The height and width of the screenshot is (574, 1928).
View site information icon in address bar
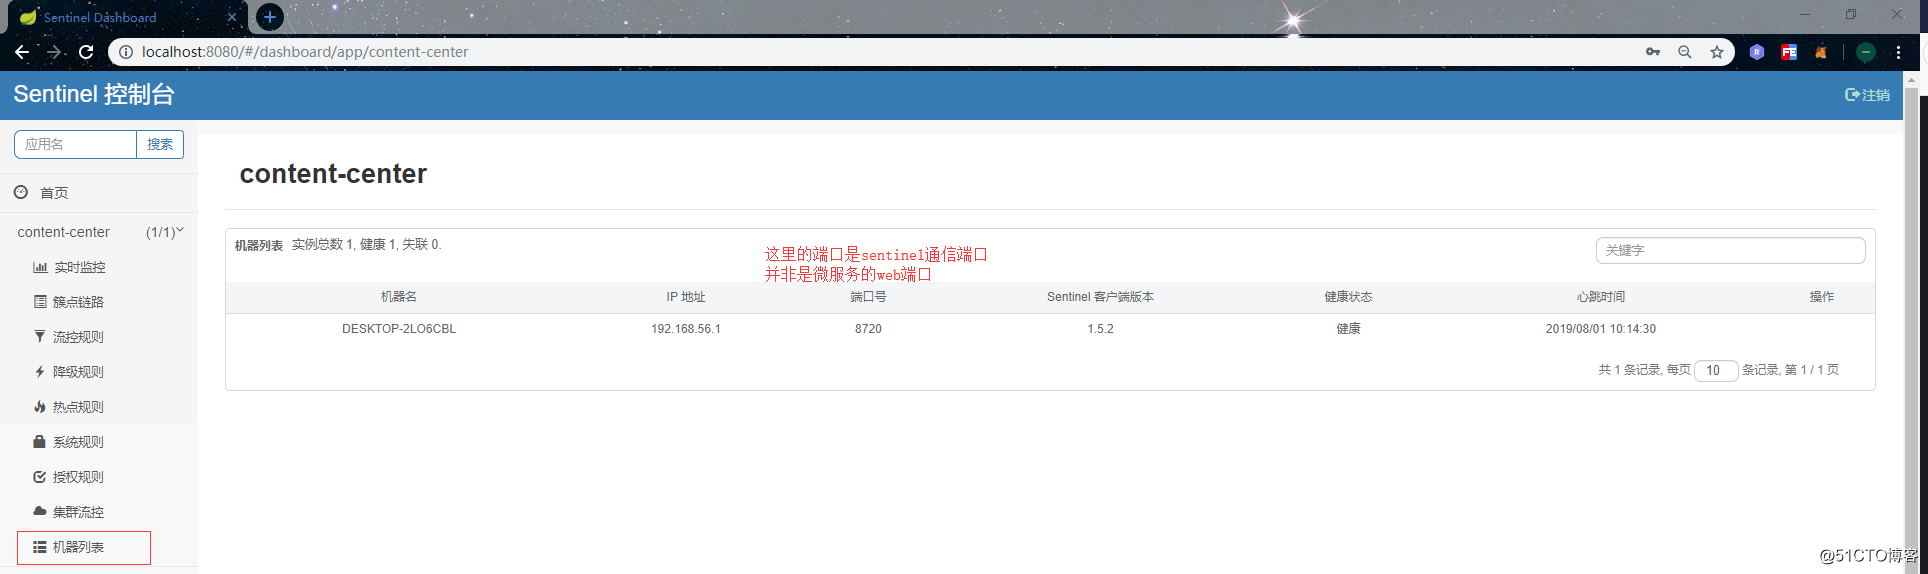(x=126, y=52)
